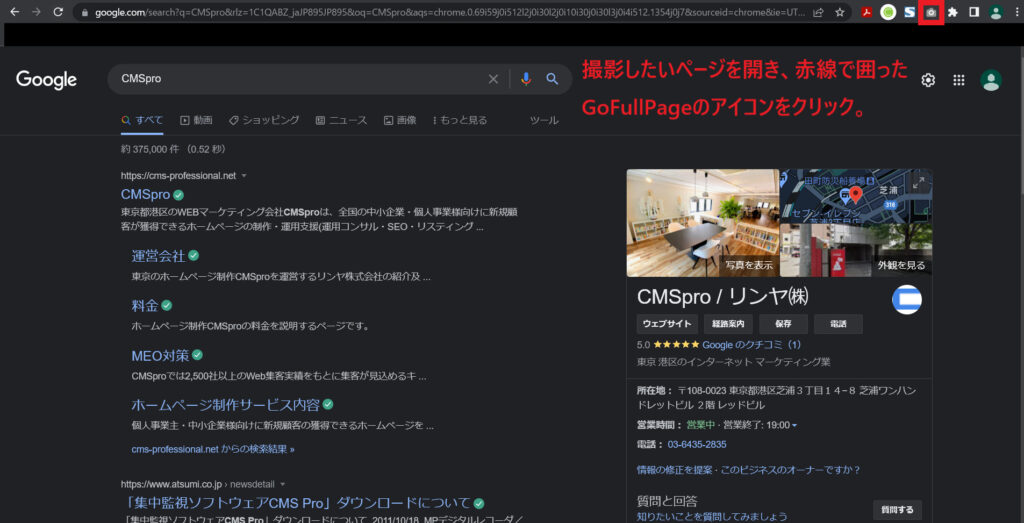
Task: Open ホームページ制作サービス内容 sitelink
Action: click(225, 405)
